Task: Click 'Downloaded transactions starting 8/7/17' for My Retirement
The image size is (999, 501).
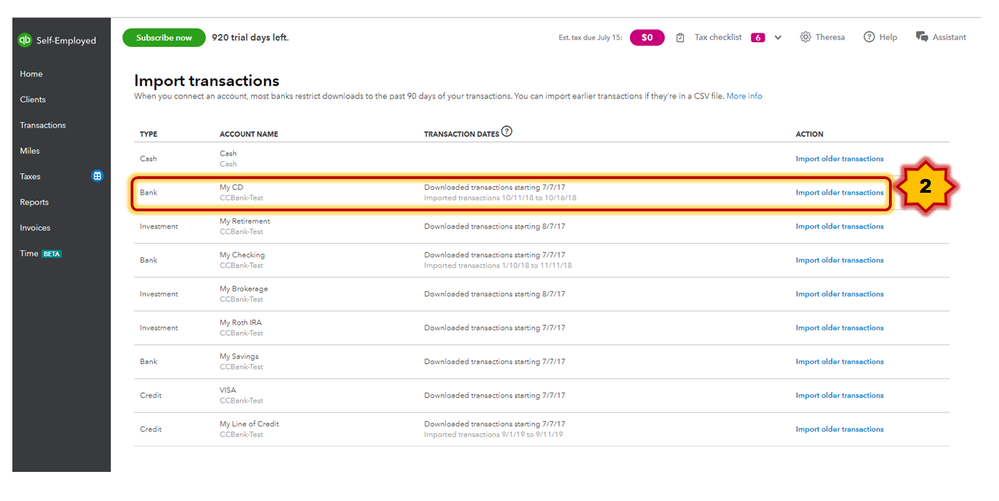Action: coord(494,226)
